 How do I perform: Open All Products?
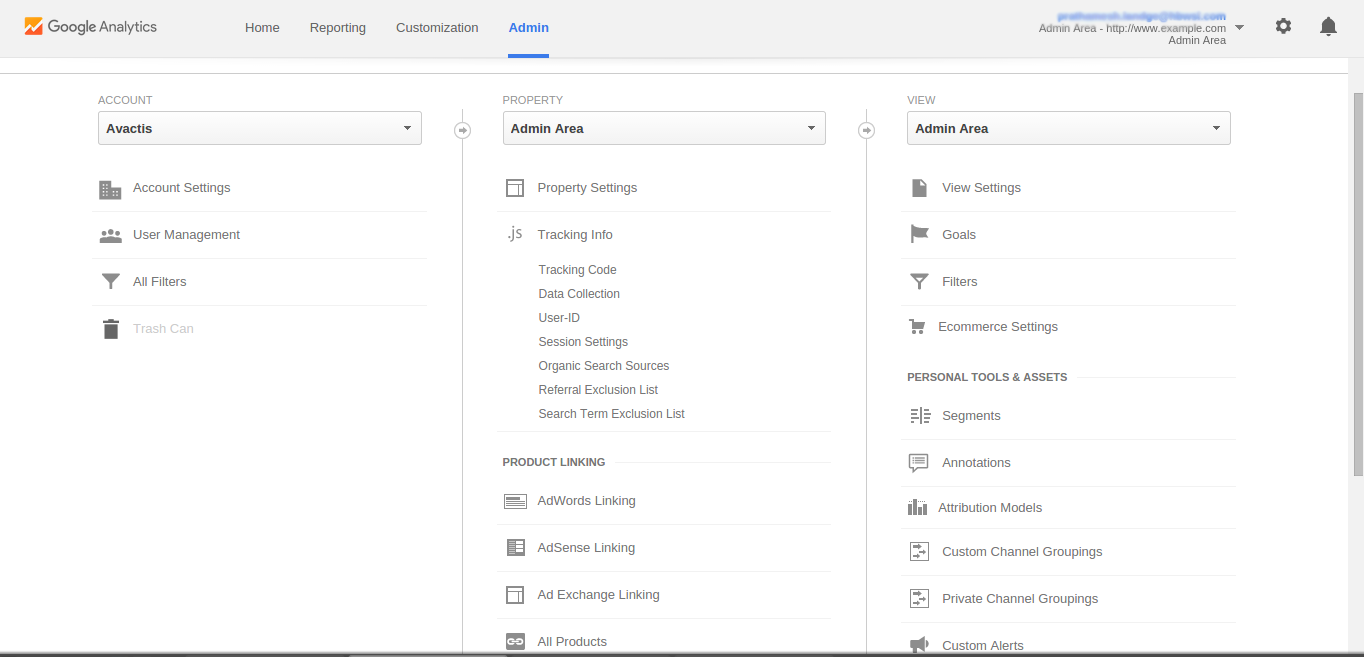(x=572, y=642)
